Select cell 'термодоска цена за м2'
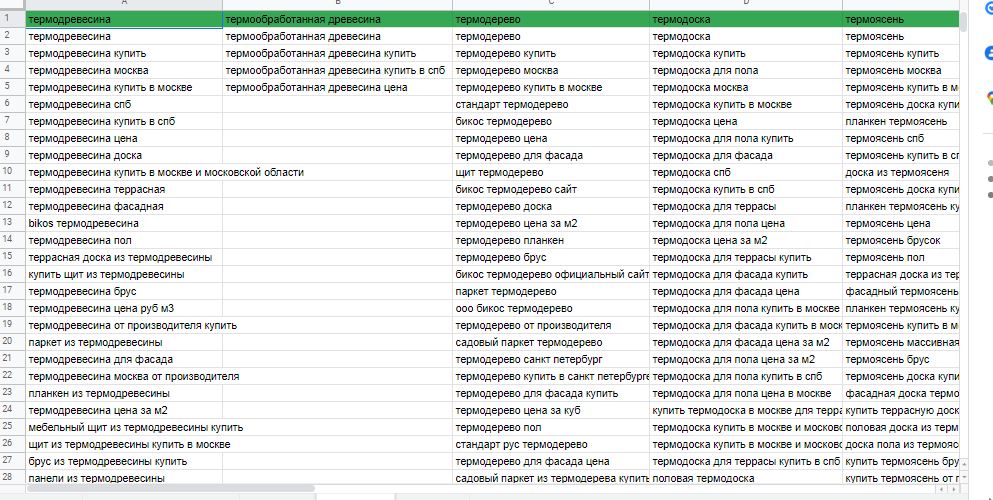993x500 pixels. point(746,241)
